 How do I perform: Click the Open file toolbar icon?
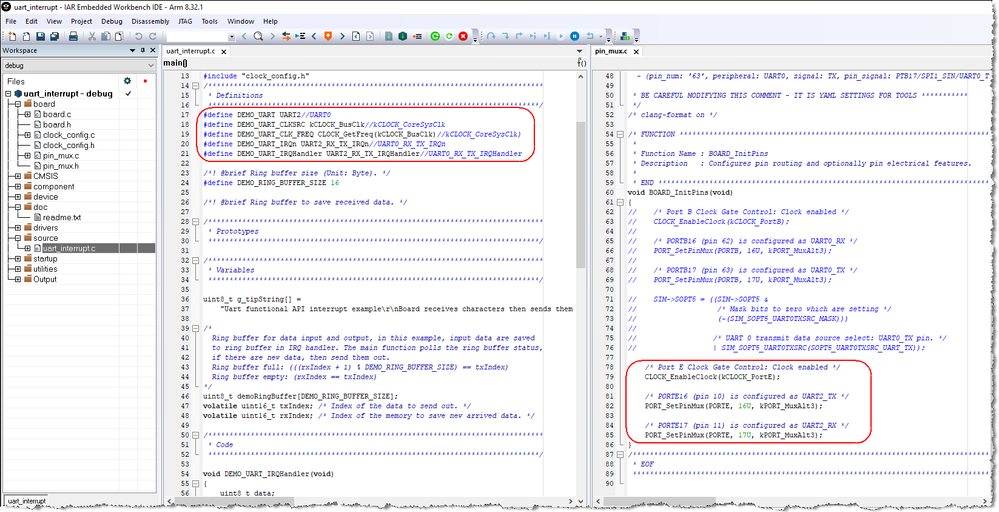pos(26,36)
